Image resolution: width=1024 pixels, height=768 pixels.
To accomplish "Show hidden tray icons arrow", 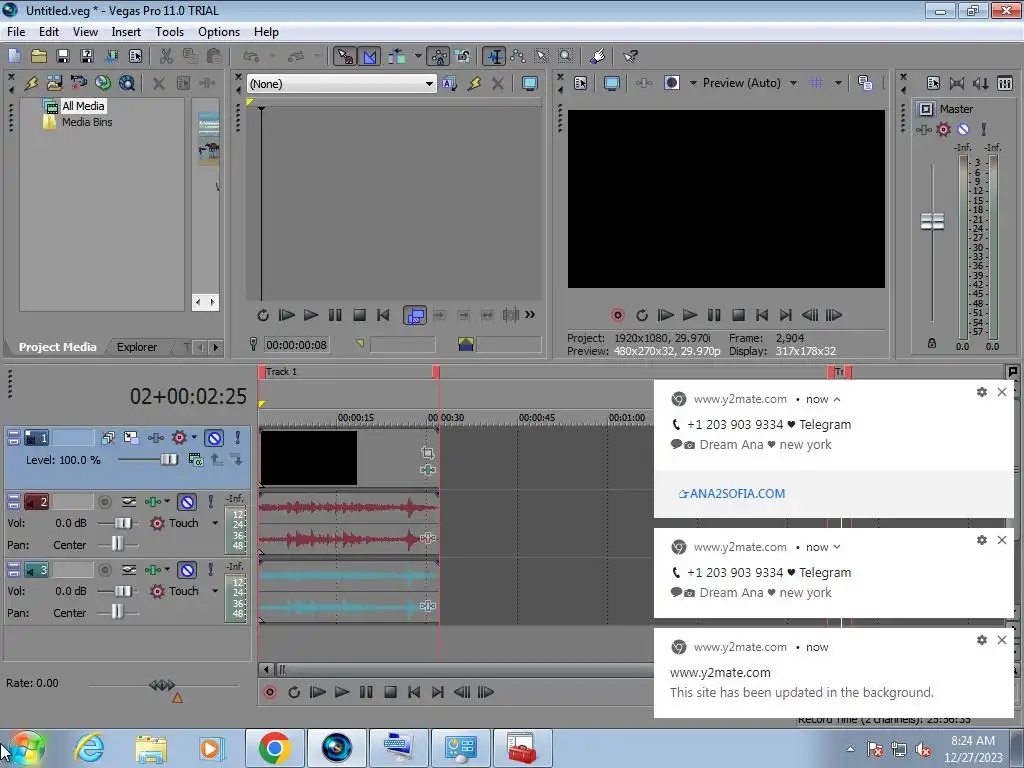I will tap(850, 749).
